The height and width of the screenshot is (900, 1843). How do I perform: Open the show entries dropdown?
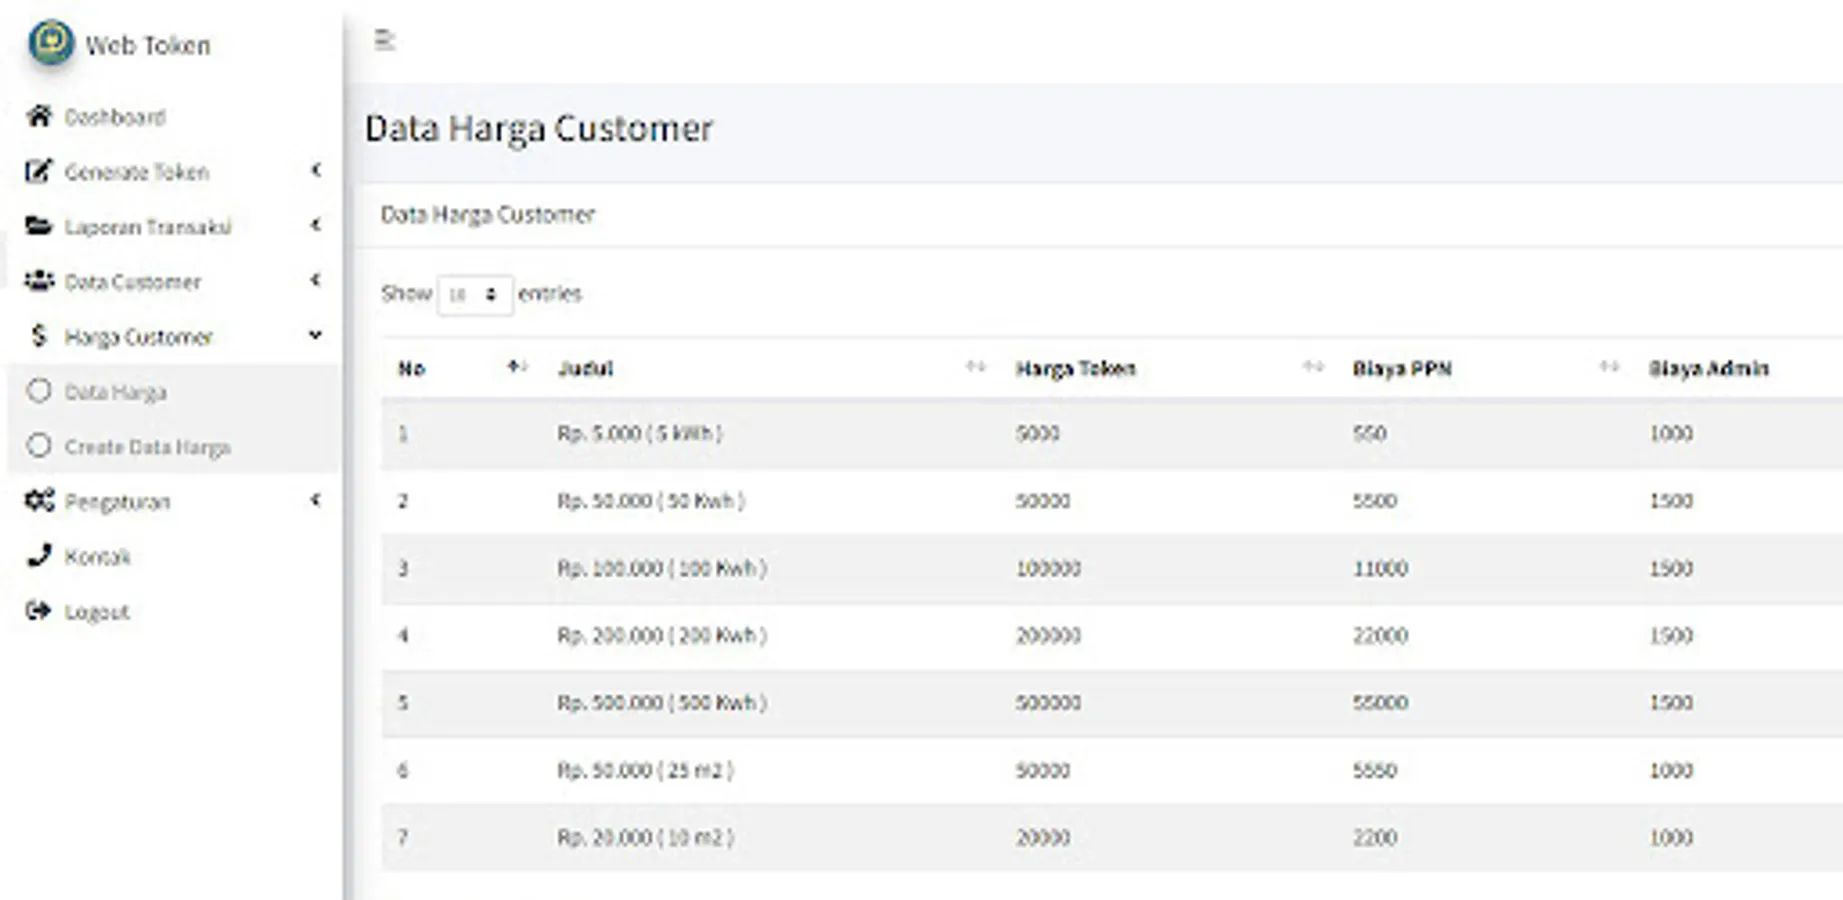point(475,295)
